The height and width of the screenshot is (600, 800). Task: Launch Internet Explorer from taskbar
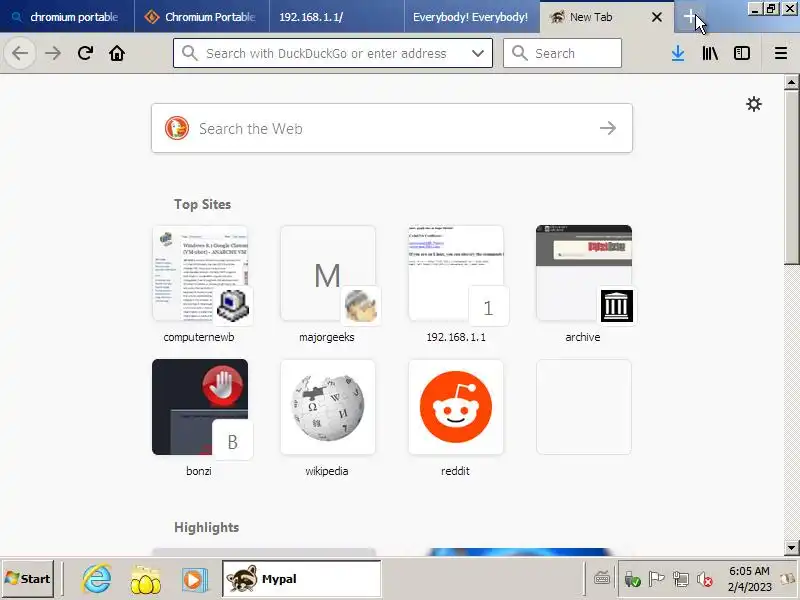pyautogui.click(x=96, y=579)
